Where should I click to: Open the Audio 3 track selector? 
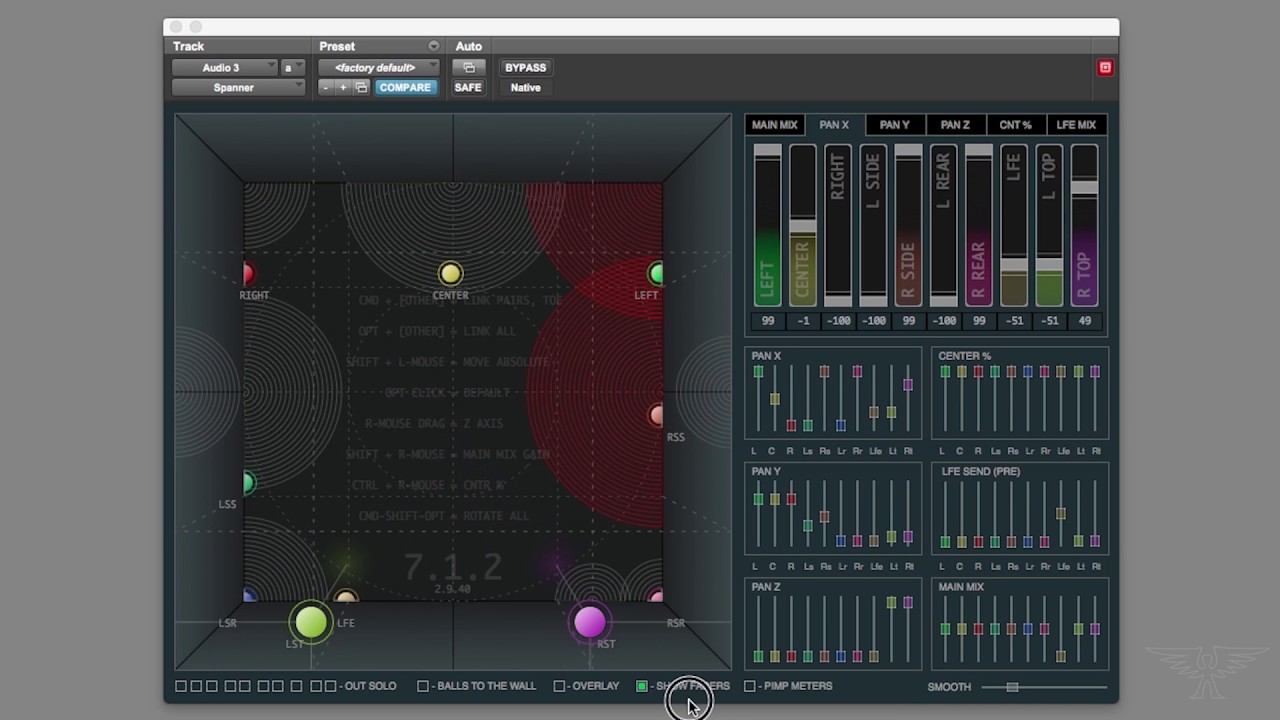(224, 67)
